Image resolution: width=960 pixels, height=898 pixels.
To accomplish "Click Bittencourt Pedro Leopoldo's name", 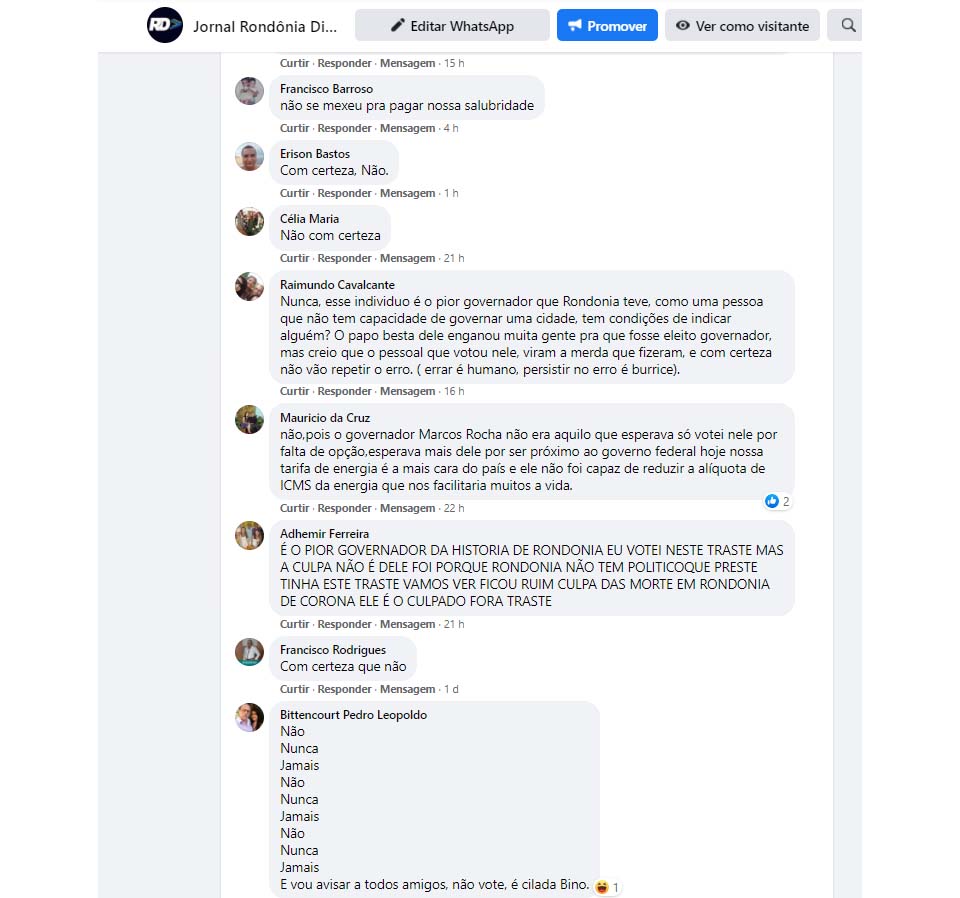I will (x=353, y=714).
